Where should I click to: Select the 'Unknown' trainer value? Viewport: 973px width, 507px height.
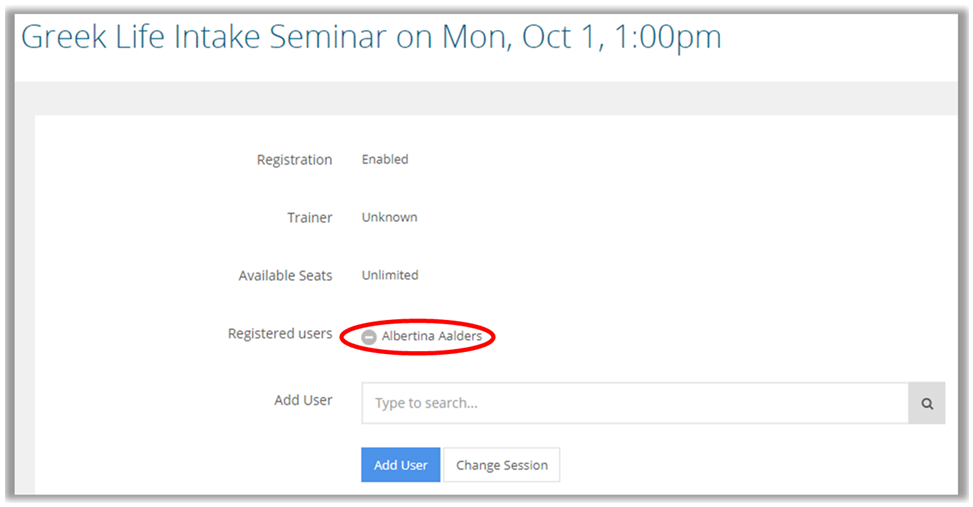coord(389,217)
